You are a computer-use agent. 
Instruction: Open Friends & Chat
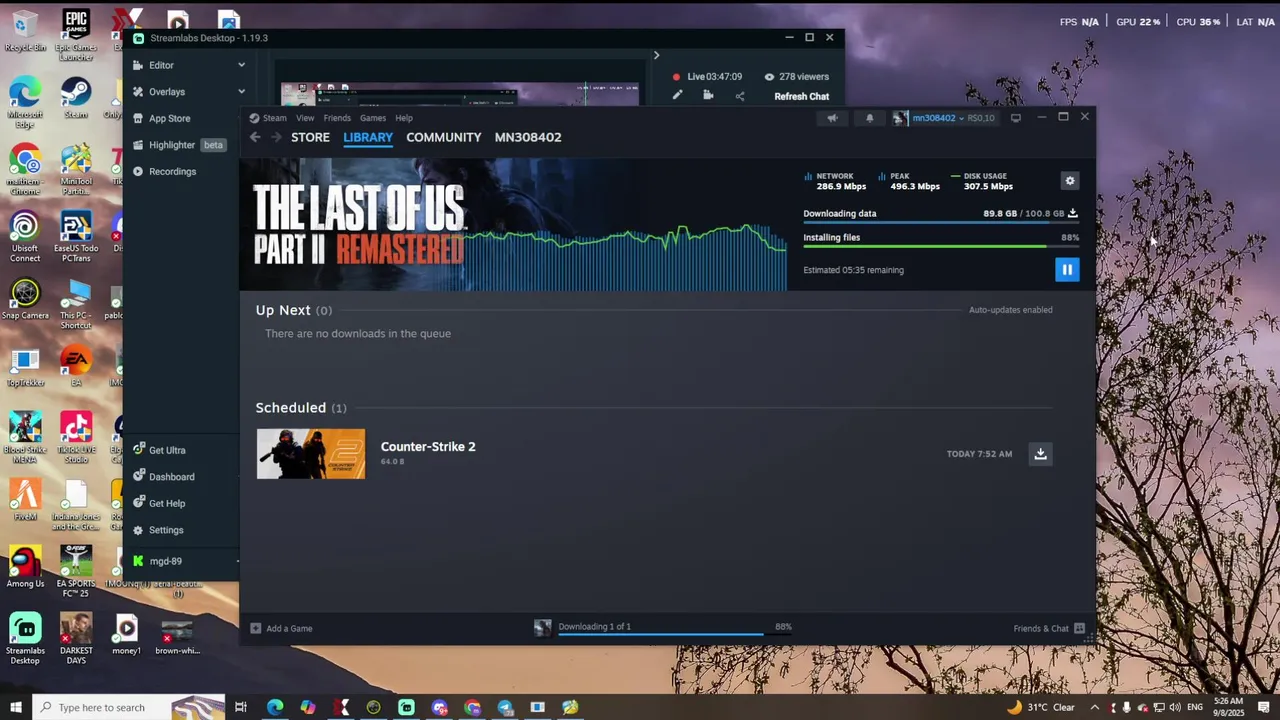coord(1049,628)
